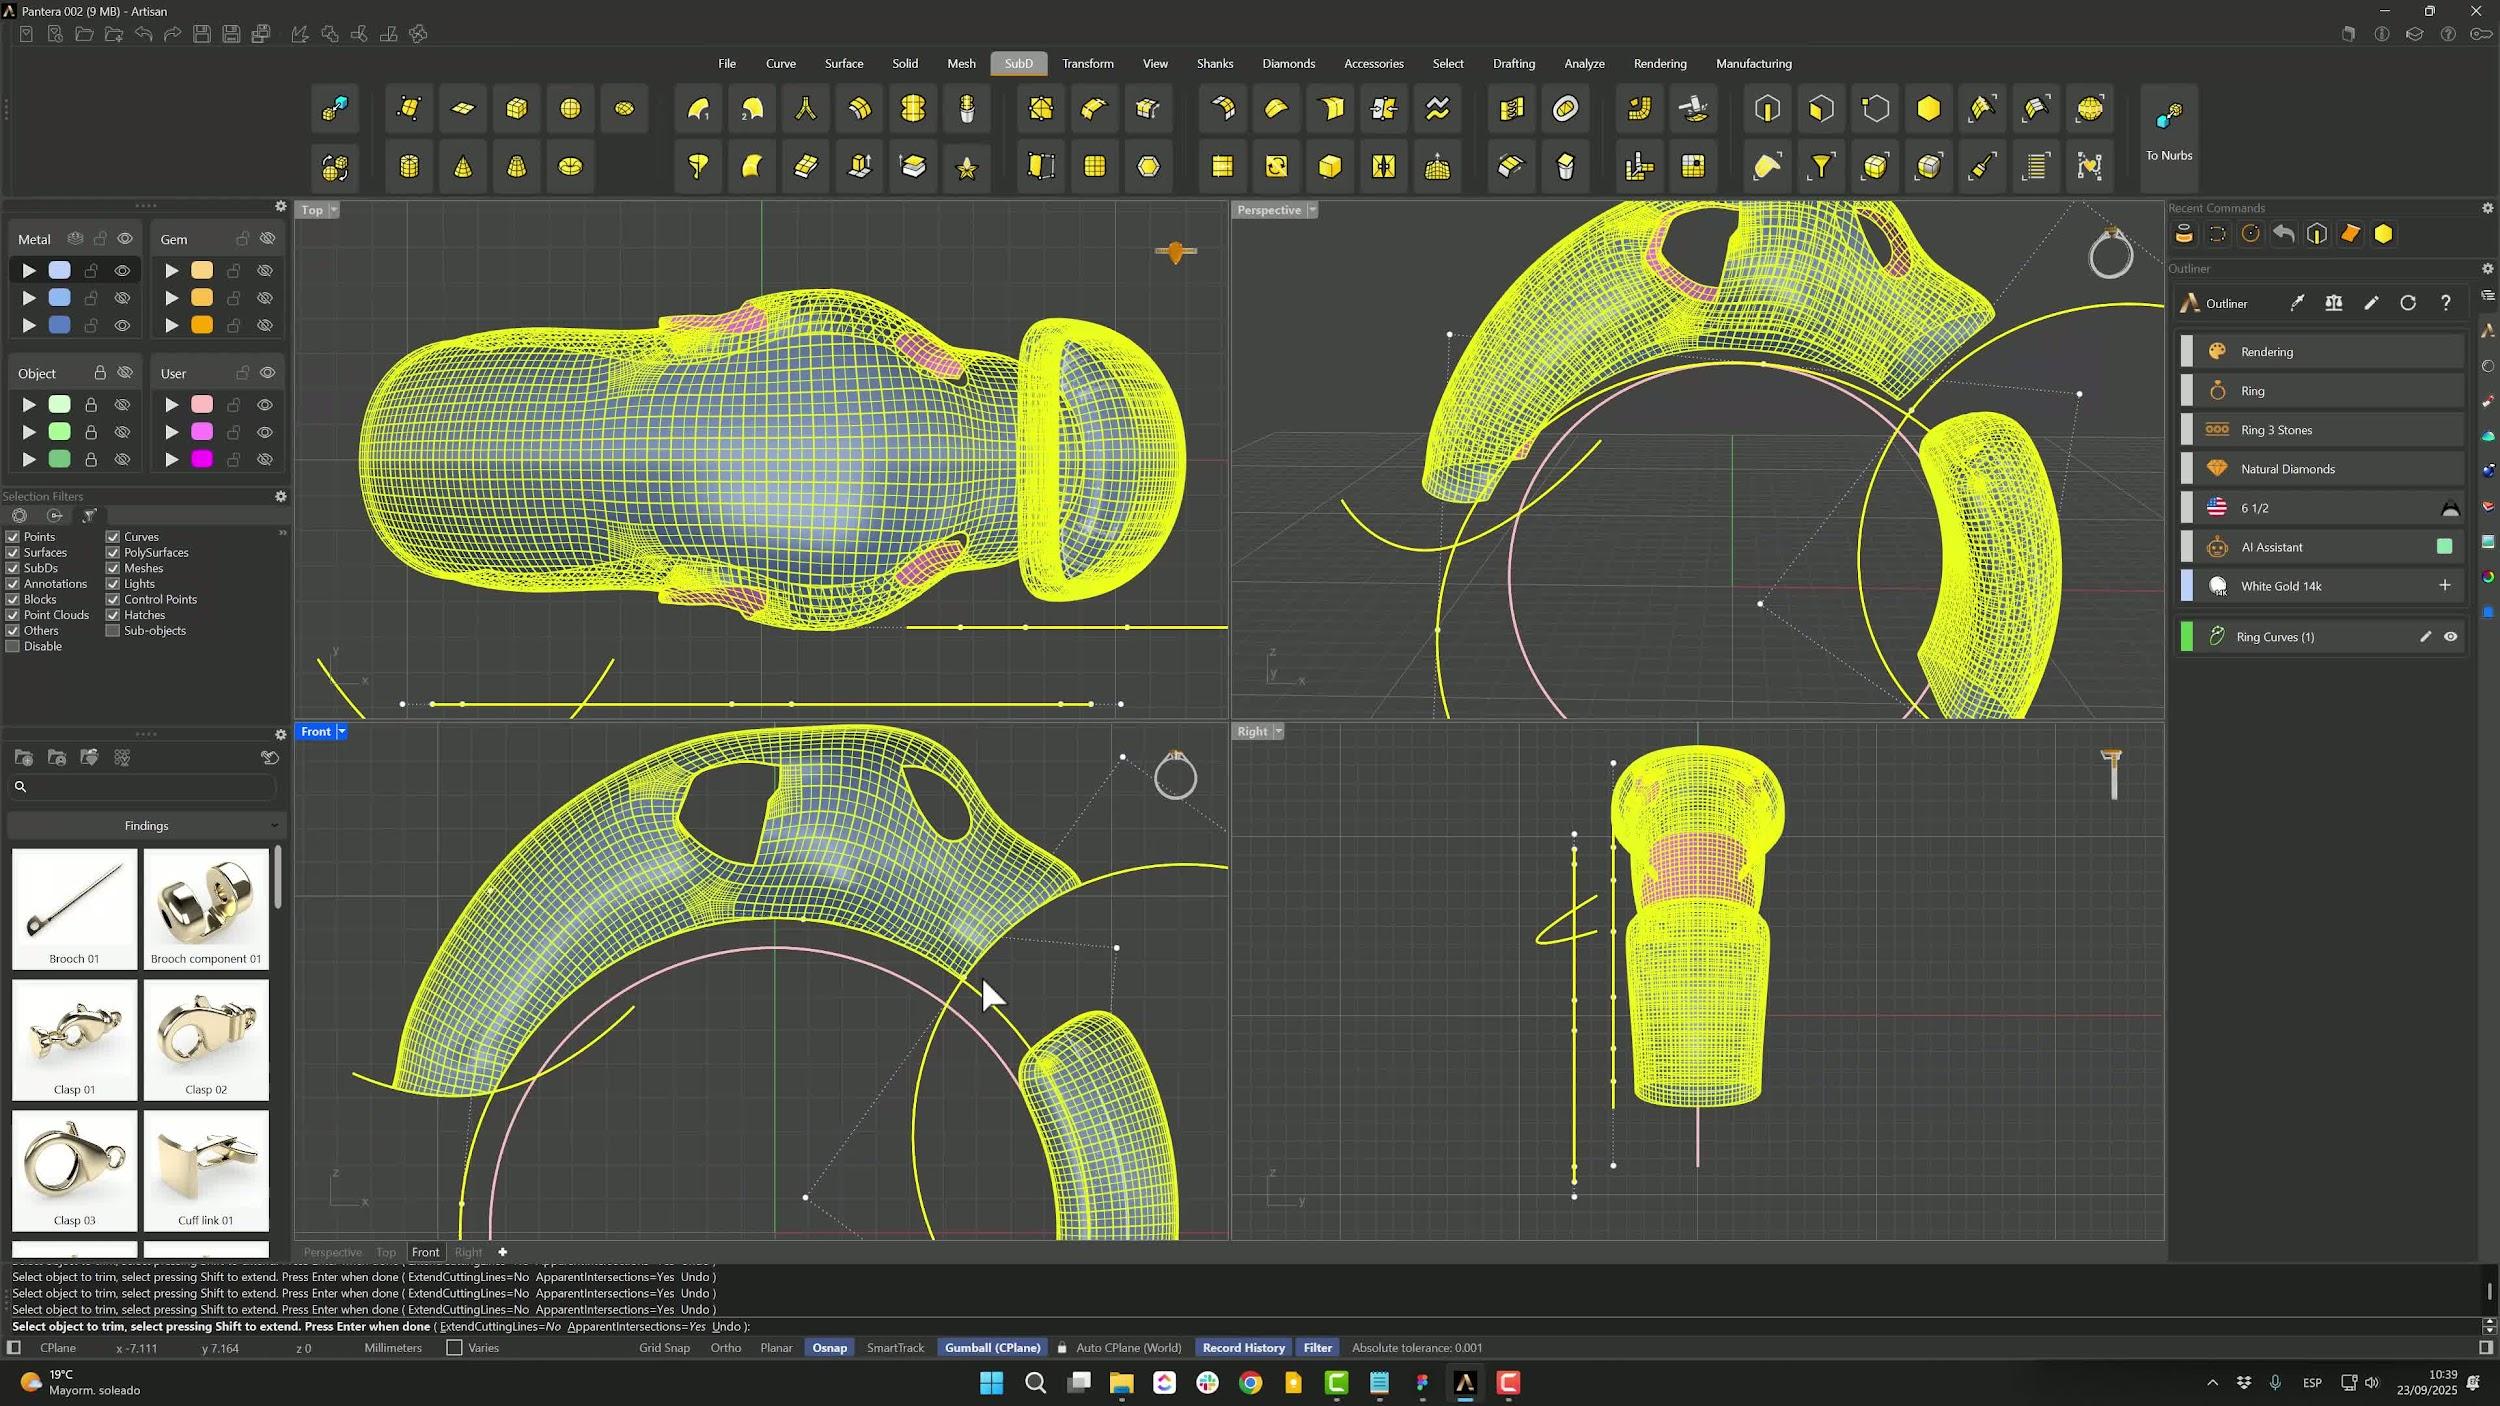The image size is (2500, 1406).
Task: Open the Perspective viewport dropdown menu
Action: point(1312,210)
